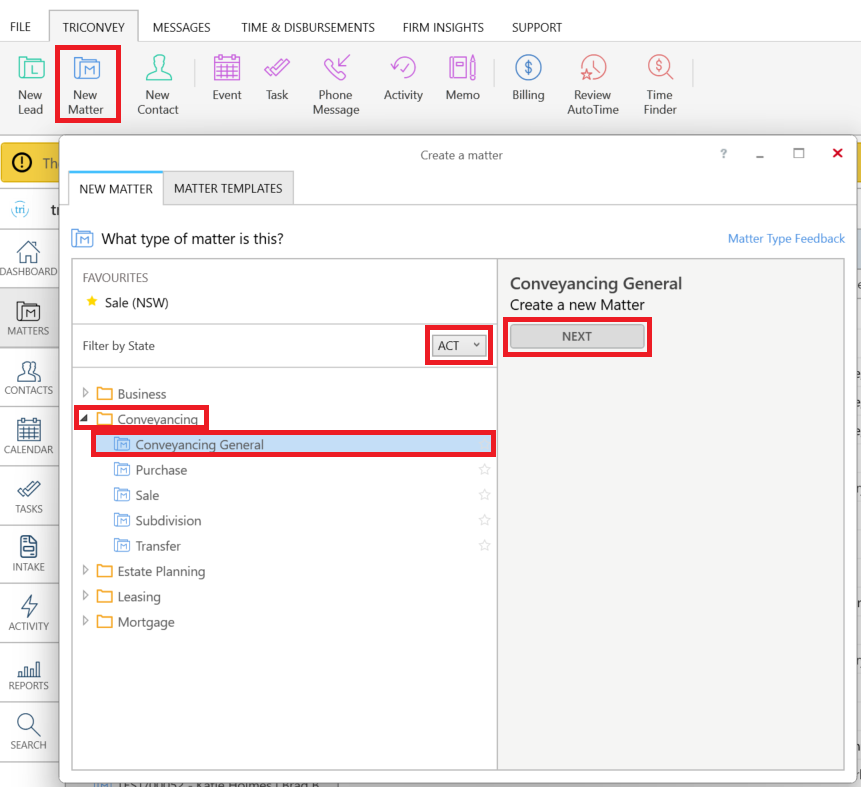Viewport: 861px width, 787px height.
Task: Select the Estate Planning folder label
Action: [x=161, y=572]
